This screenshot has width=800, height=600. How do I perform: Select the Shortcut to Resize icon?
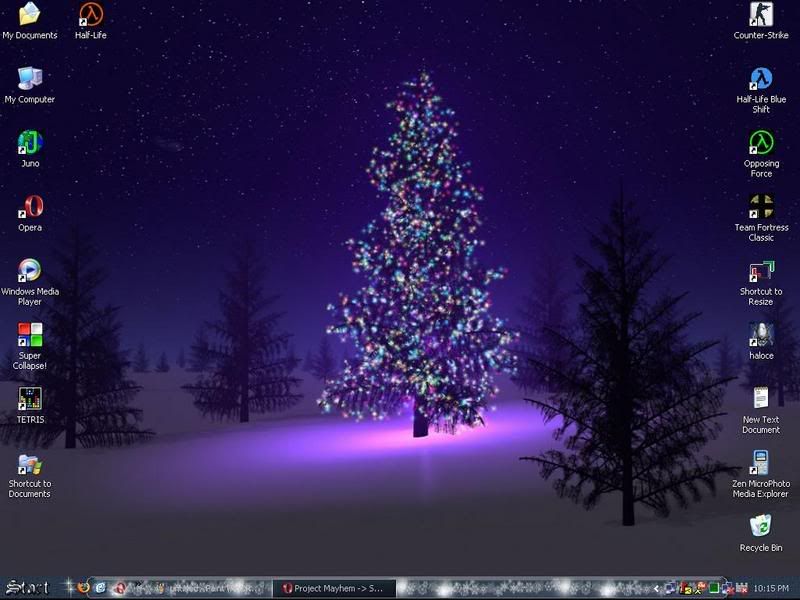[761, 271]
